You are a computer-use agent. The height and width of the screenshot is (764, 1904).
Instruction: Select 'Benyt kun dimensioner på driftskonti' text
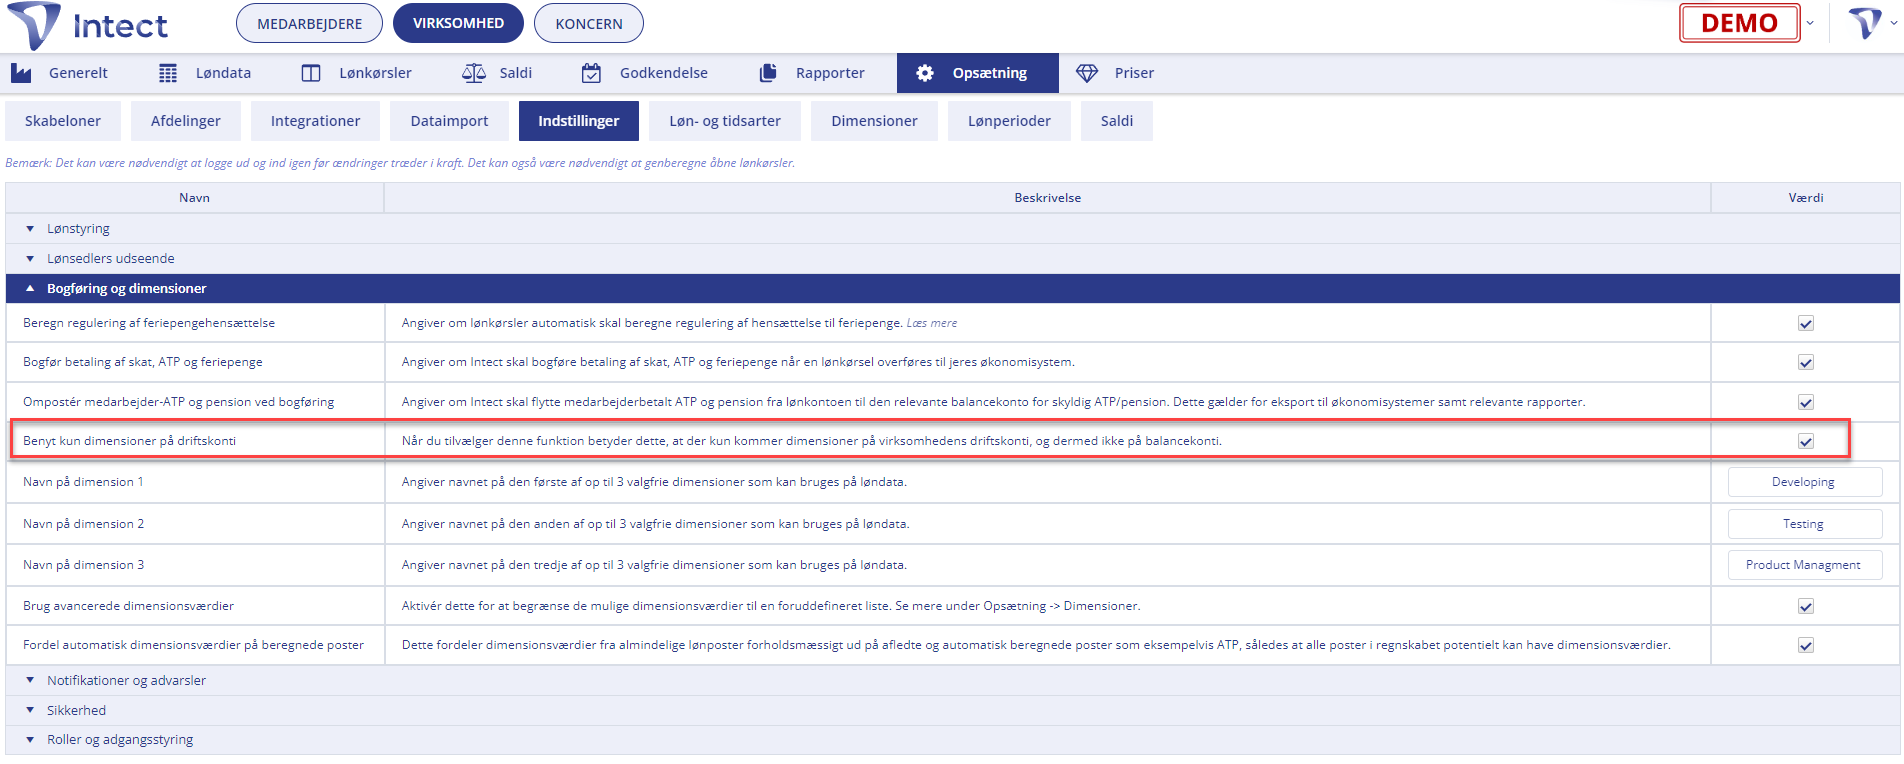(129, 441)
